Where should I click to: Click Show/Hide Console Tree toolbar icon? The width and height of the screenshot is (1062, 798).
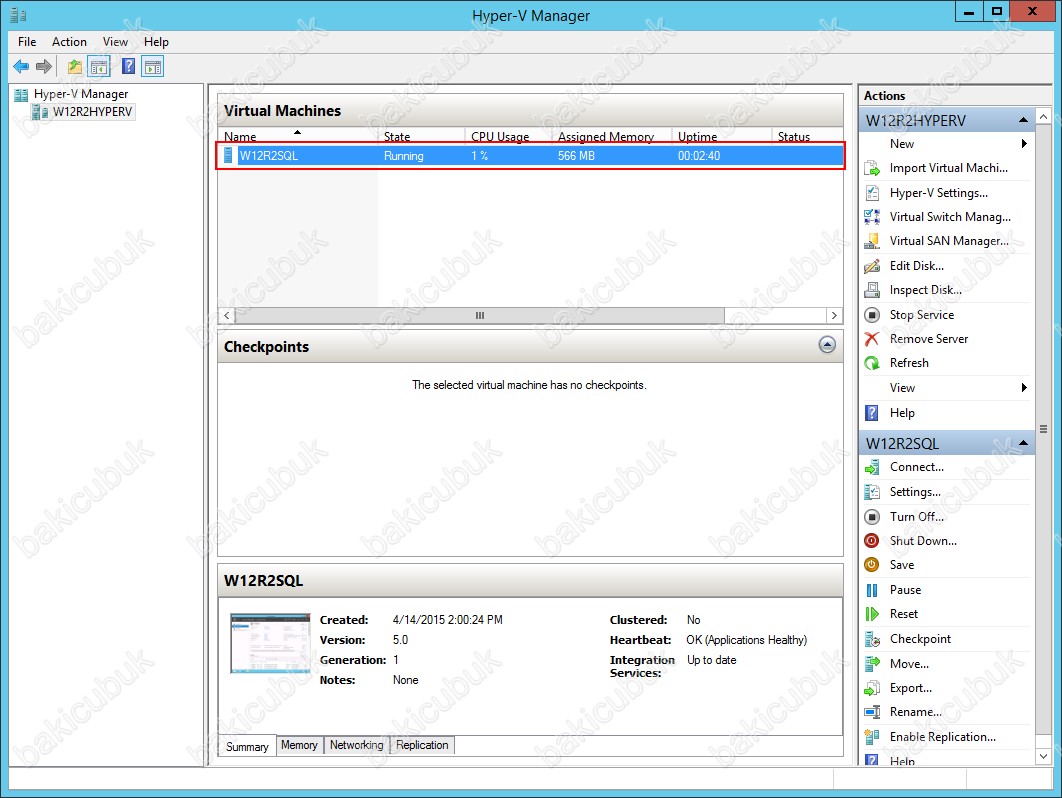click(100, 66)
